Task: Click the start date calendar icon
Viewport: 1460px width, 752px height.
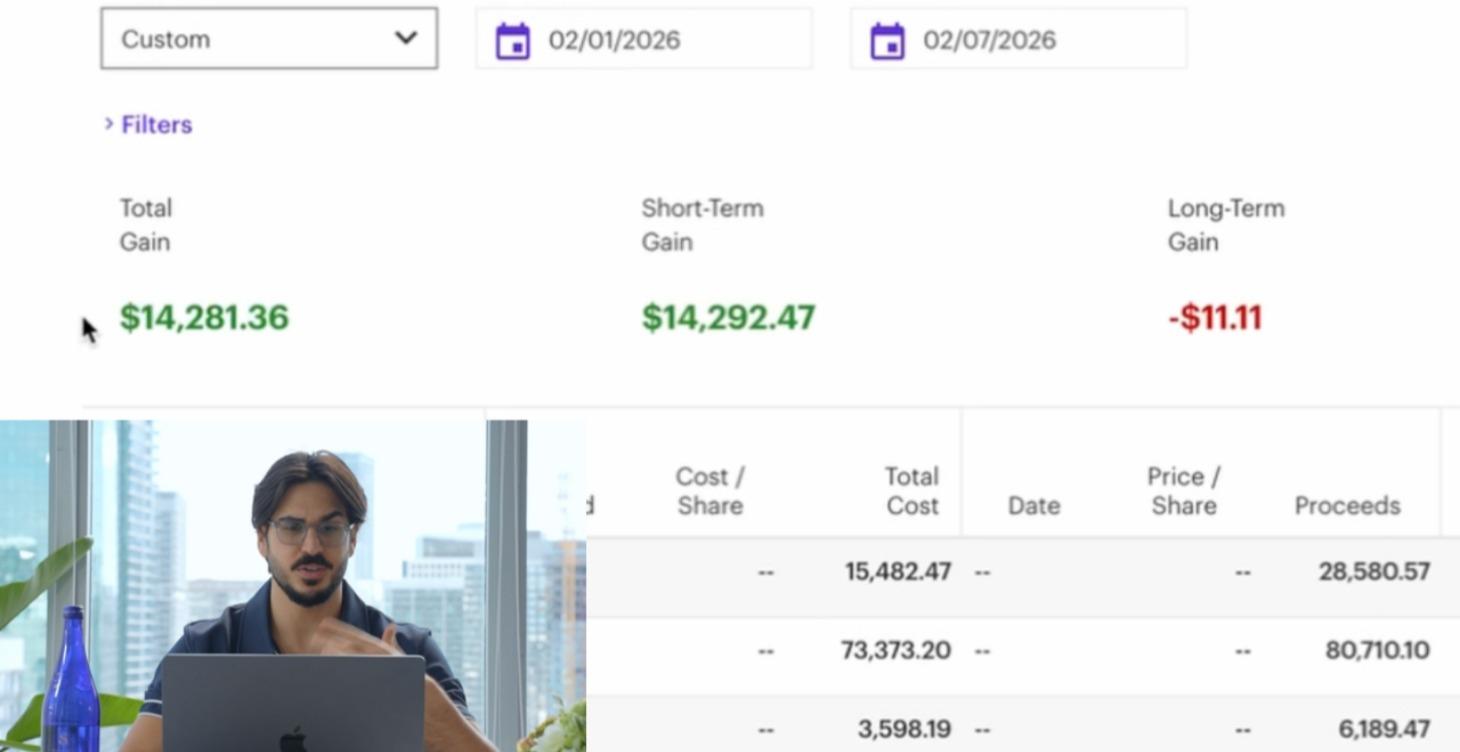Action: pos(513,41)
